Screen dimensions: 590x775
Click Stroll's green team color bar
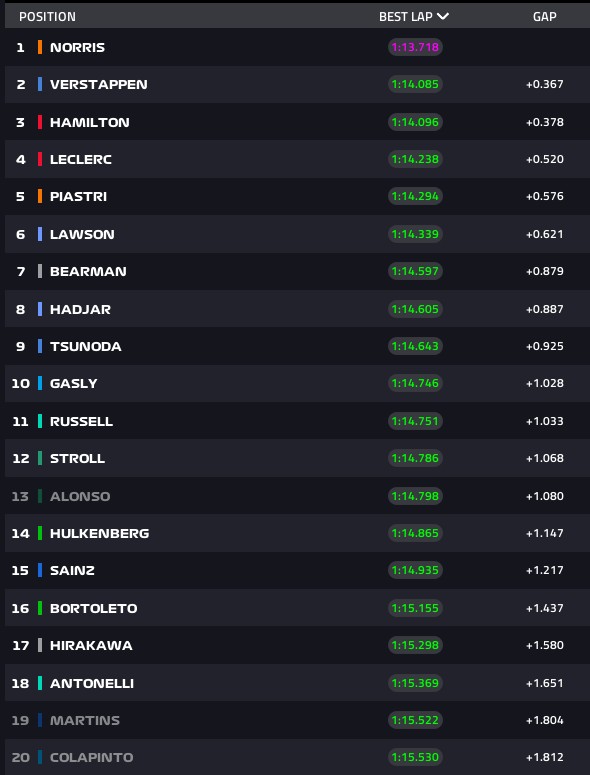coord(40,458)
